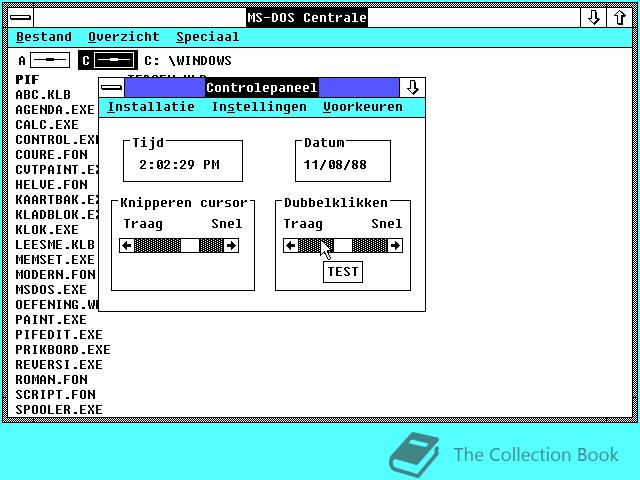The height and width of the screenshot is (480, 640).
Task: Click left arrow of Dubbelklikken slider
Action: click(291, 246)
